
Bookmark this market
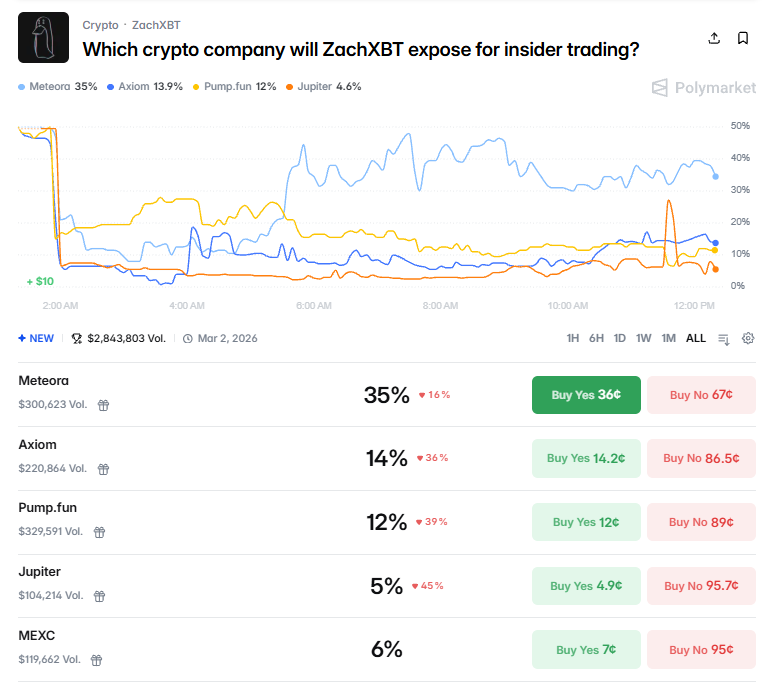click(743, 38)
